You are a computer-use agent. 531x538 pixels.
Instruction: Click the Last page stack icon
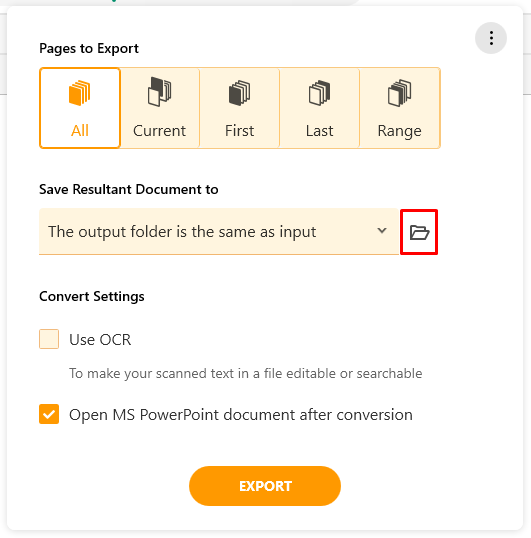[319, 93]
